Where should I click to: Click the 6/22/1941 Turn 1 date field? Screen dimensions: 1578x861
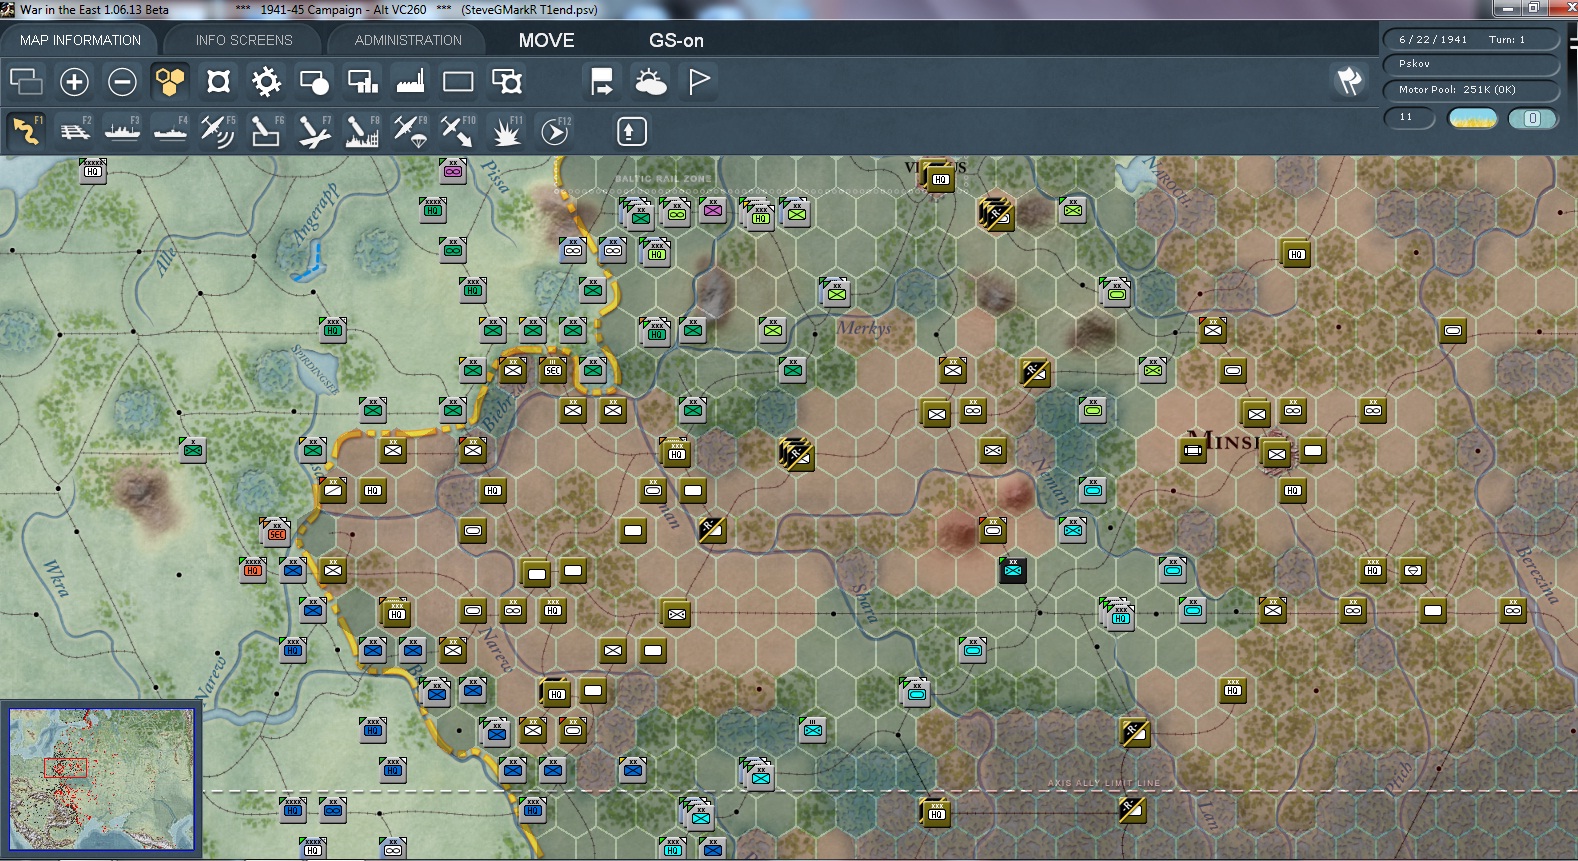pyautogui.click(x=1471, y=40)
